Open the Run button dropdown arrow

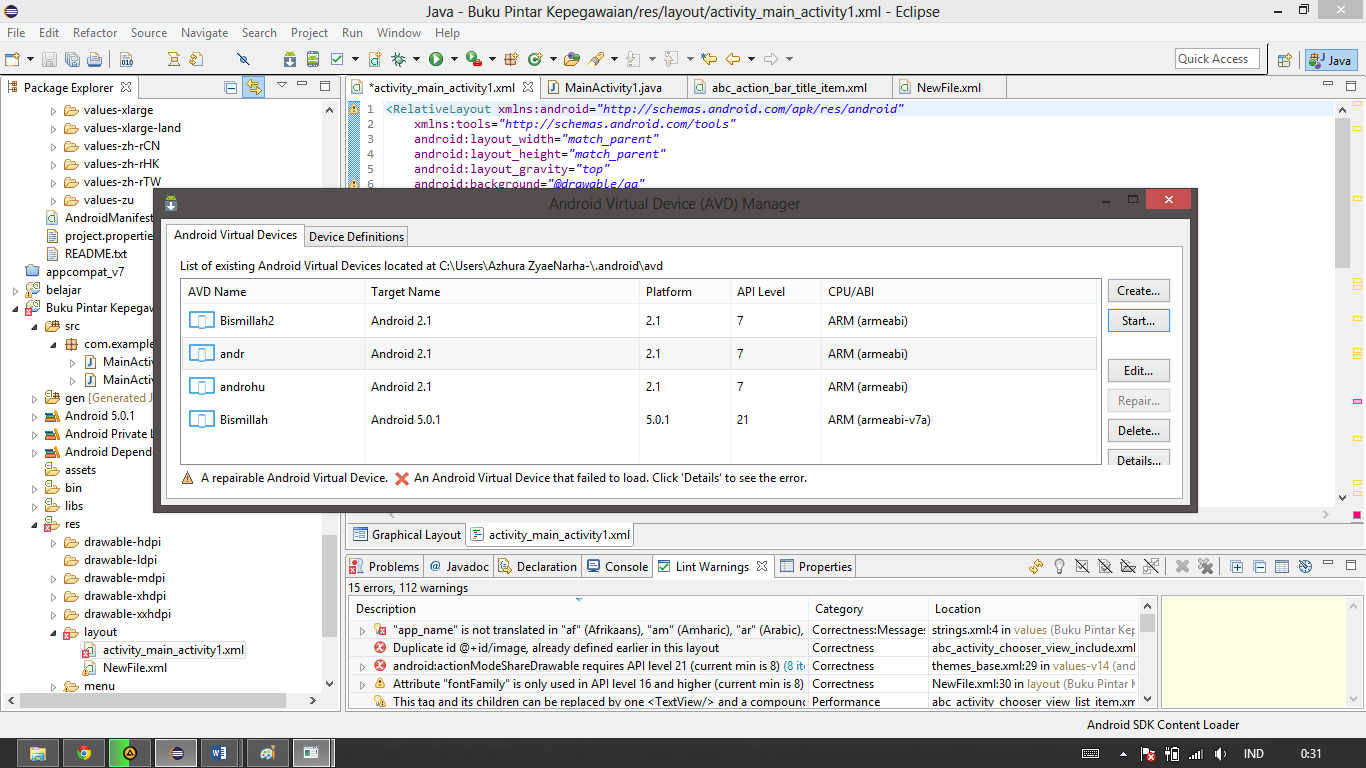[x=453, y=59]
